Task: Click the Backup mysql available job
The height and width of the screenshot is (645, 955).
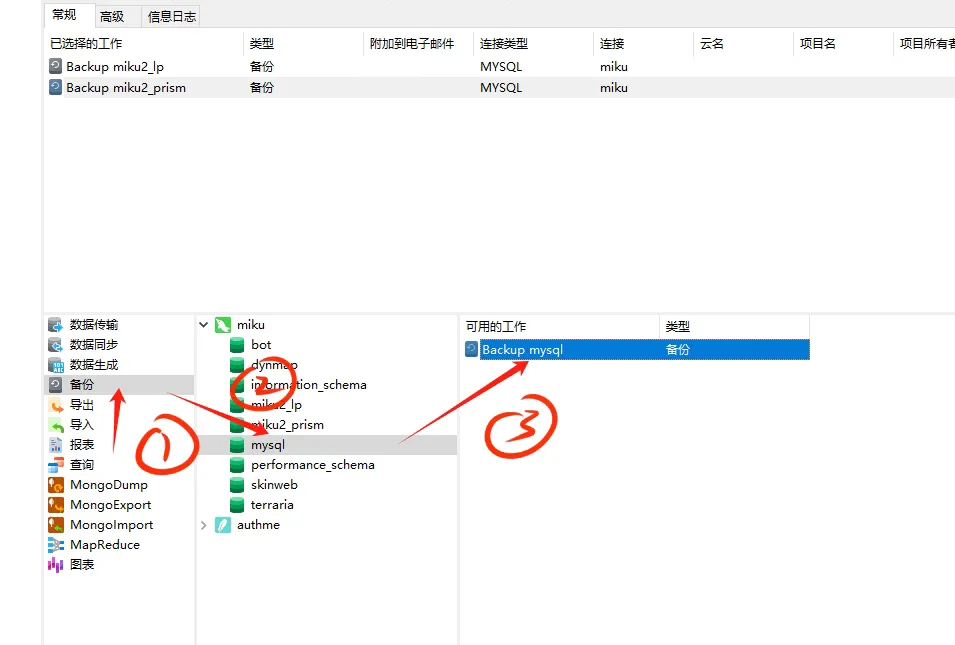Action: point(522,350)
